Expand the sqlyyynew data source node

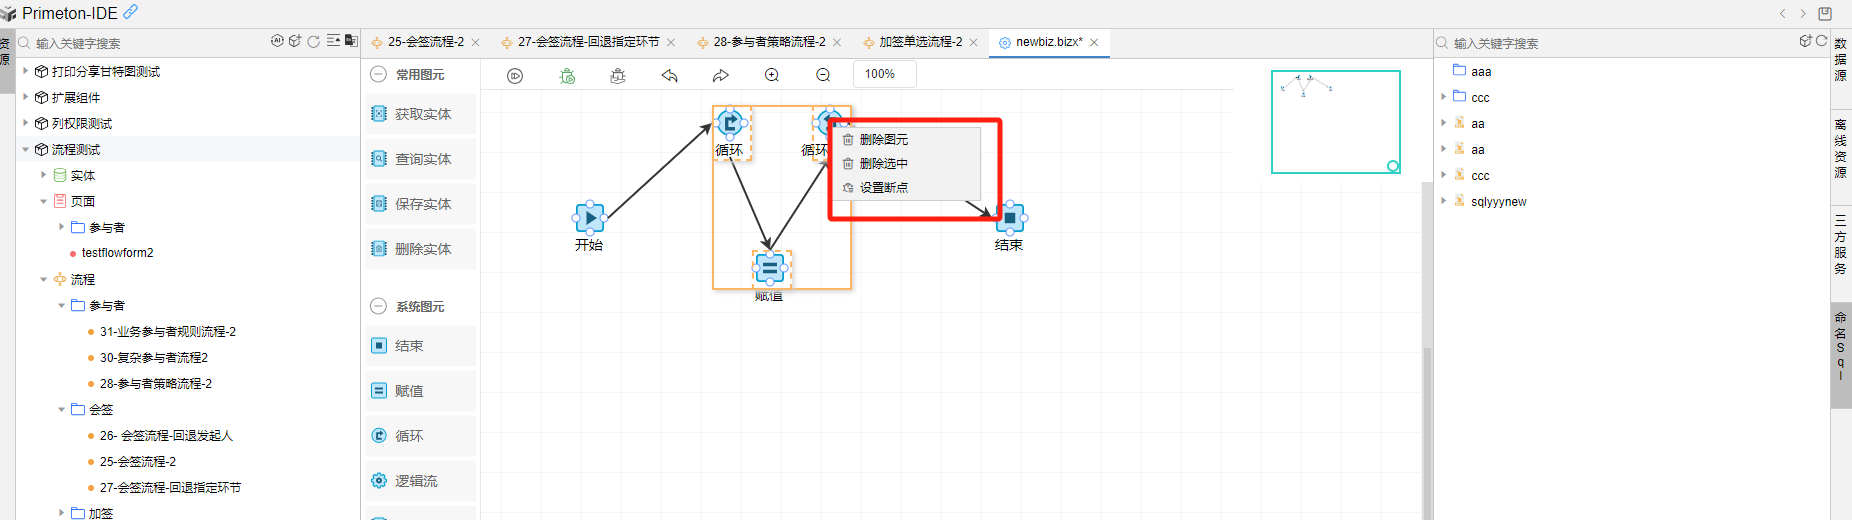[1443, 201]
